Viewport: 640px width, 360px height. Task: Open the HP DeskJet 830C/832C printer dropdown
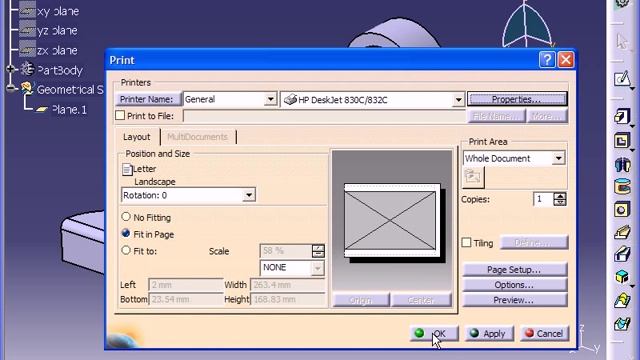pyautogui.click(x=458, y=100)
